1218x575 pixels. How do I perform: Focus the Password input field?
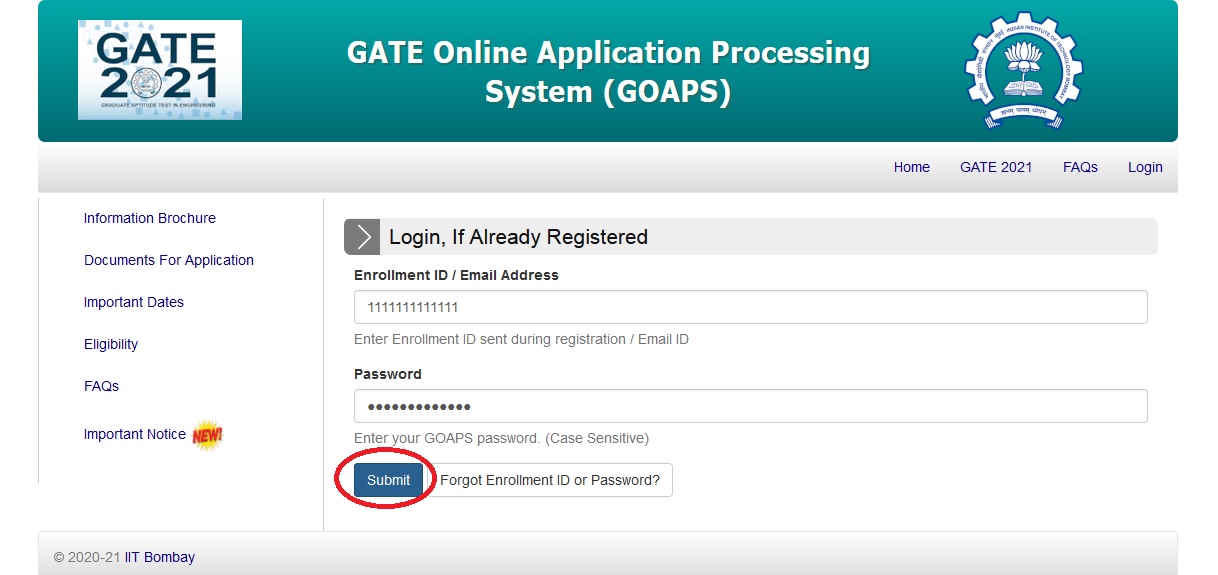(x=751, y=406)
